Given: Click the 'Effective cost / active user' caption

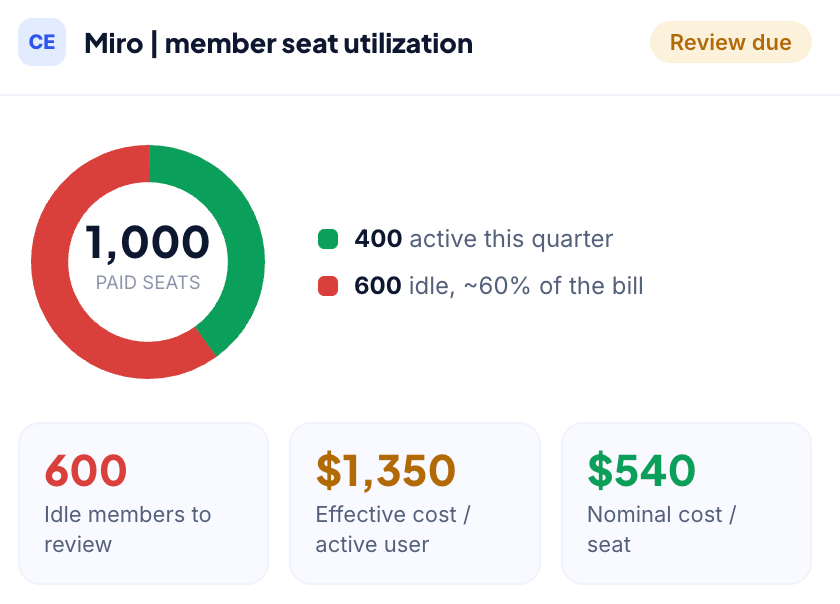Looking at the screenshot, I should 393,530.
